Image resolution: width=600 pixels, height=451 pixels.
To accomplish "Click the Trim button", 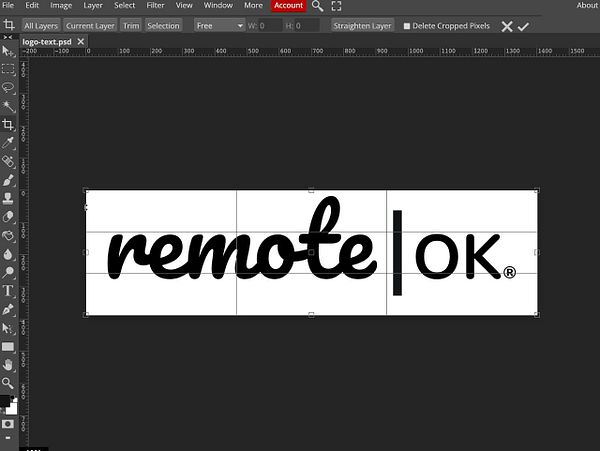I will coord(131,26).
